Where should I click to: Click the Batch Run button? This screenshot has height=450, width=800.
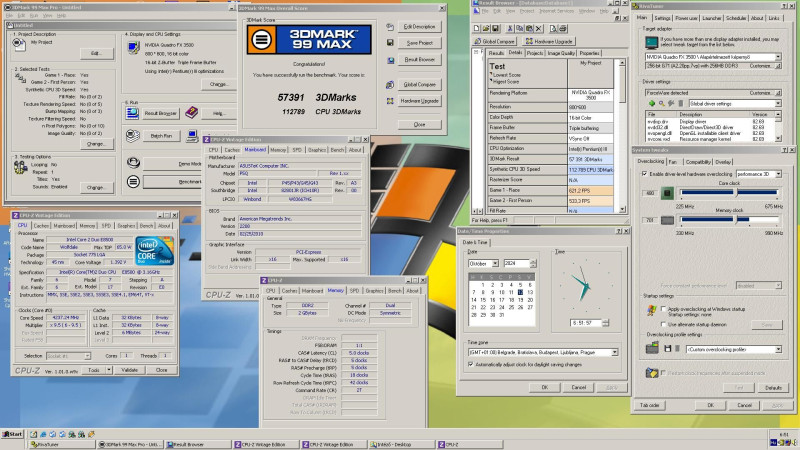point(161,136)
